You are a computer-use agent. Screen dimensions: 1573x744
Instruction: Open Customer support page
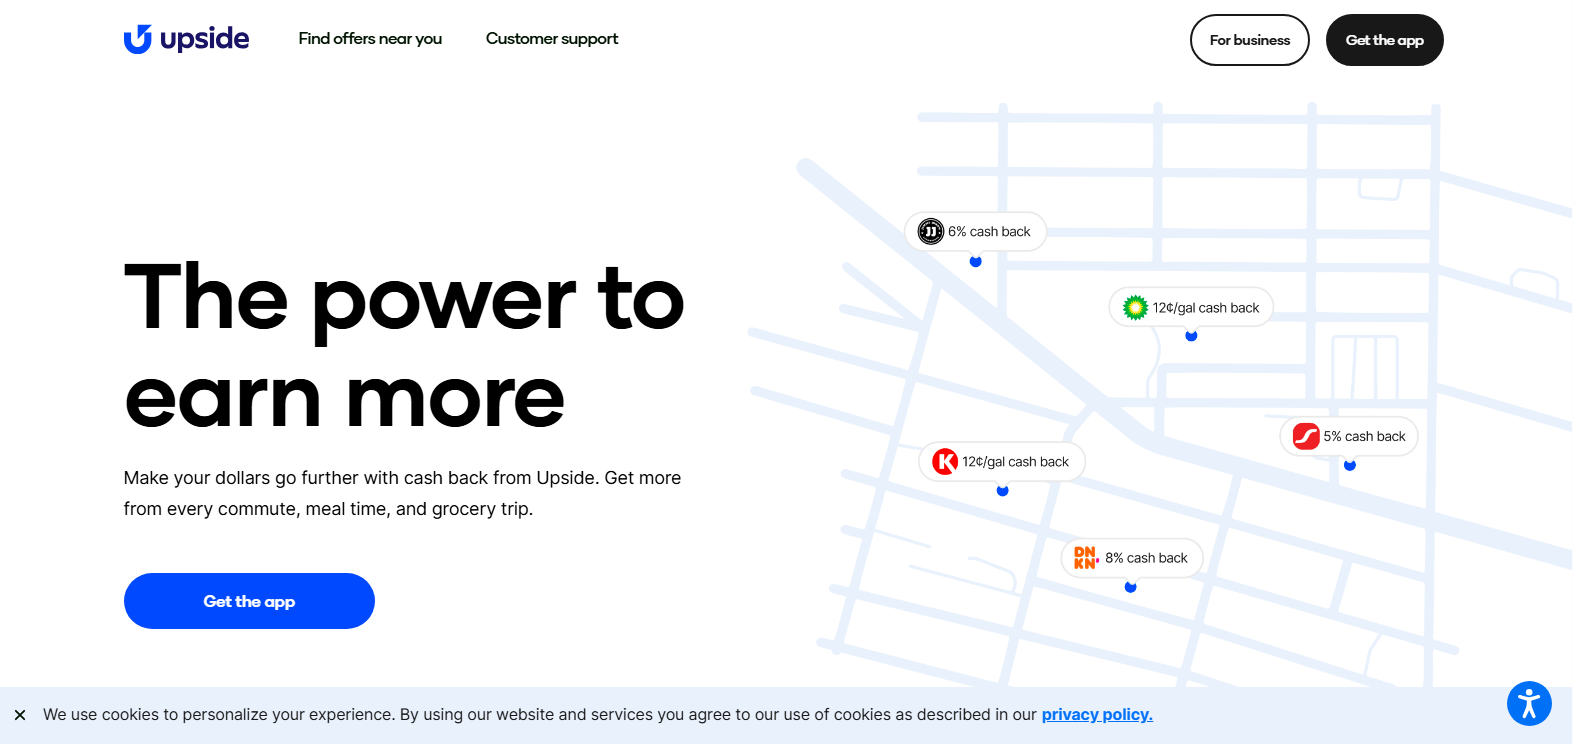click(x=552, y=39)
